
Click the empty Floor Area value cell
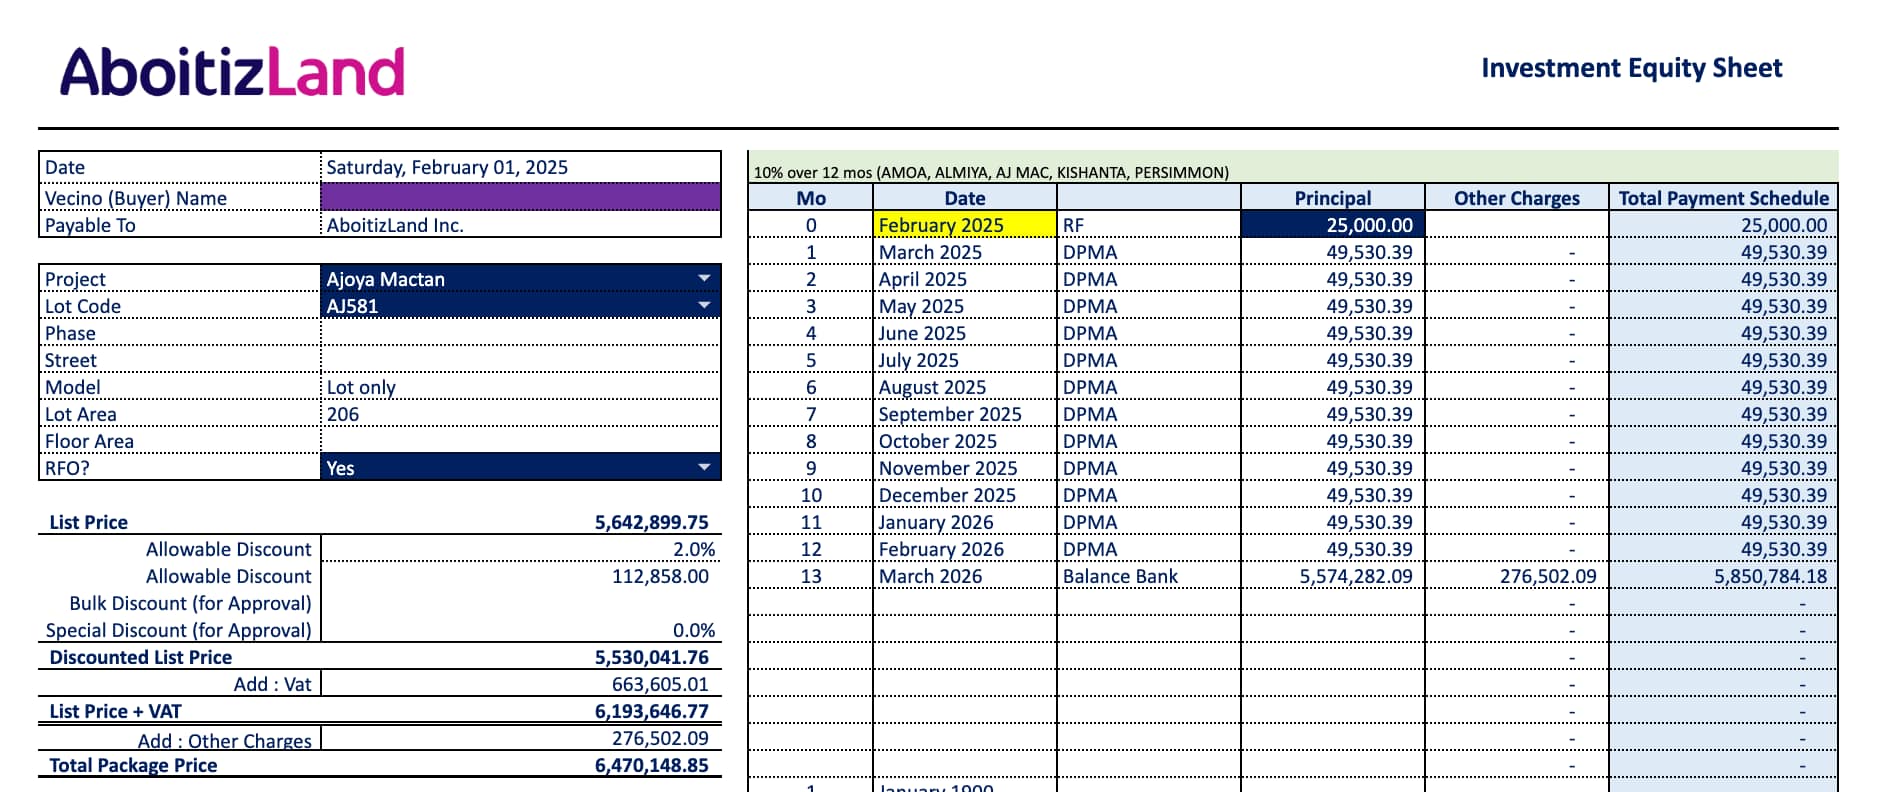(x=520, y=441)
